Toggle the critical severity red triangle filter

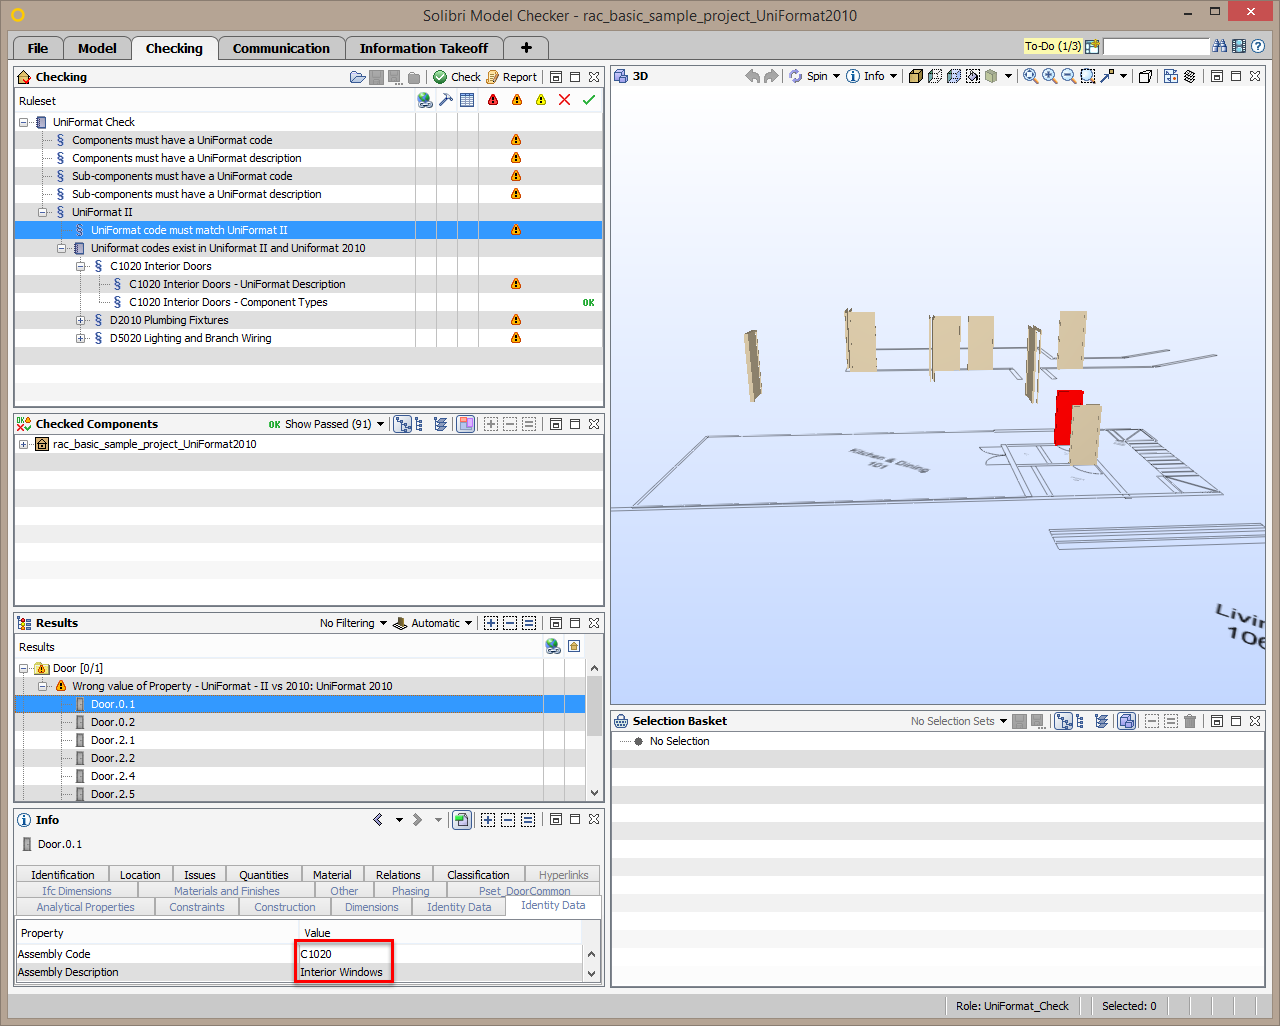[493, 100]
